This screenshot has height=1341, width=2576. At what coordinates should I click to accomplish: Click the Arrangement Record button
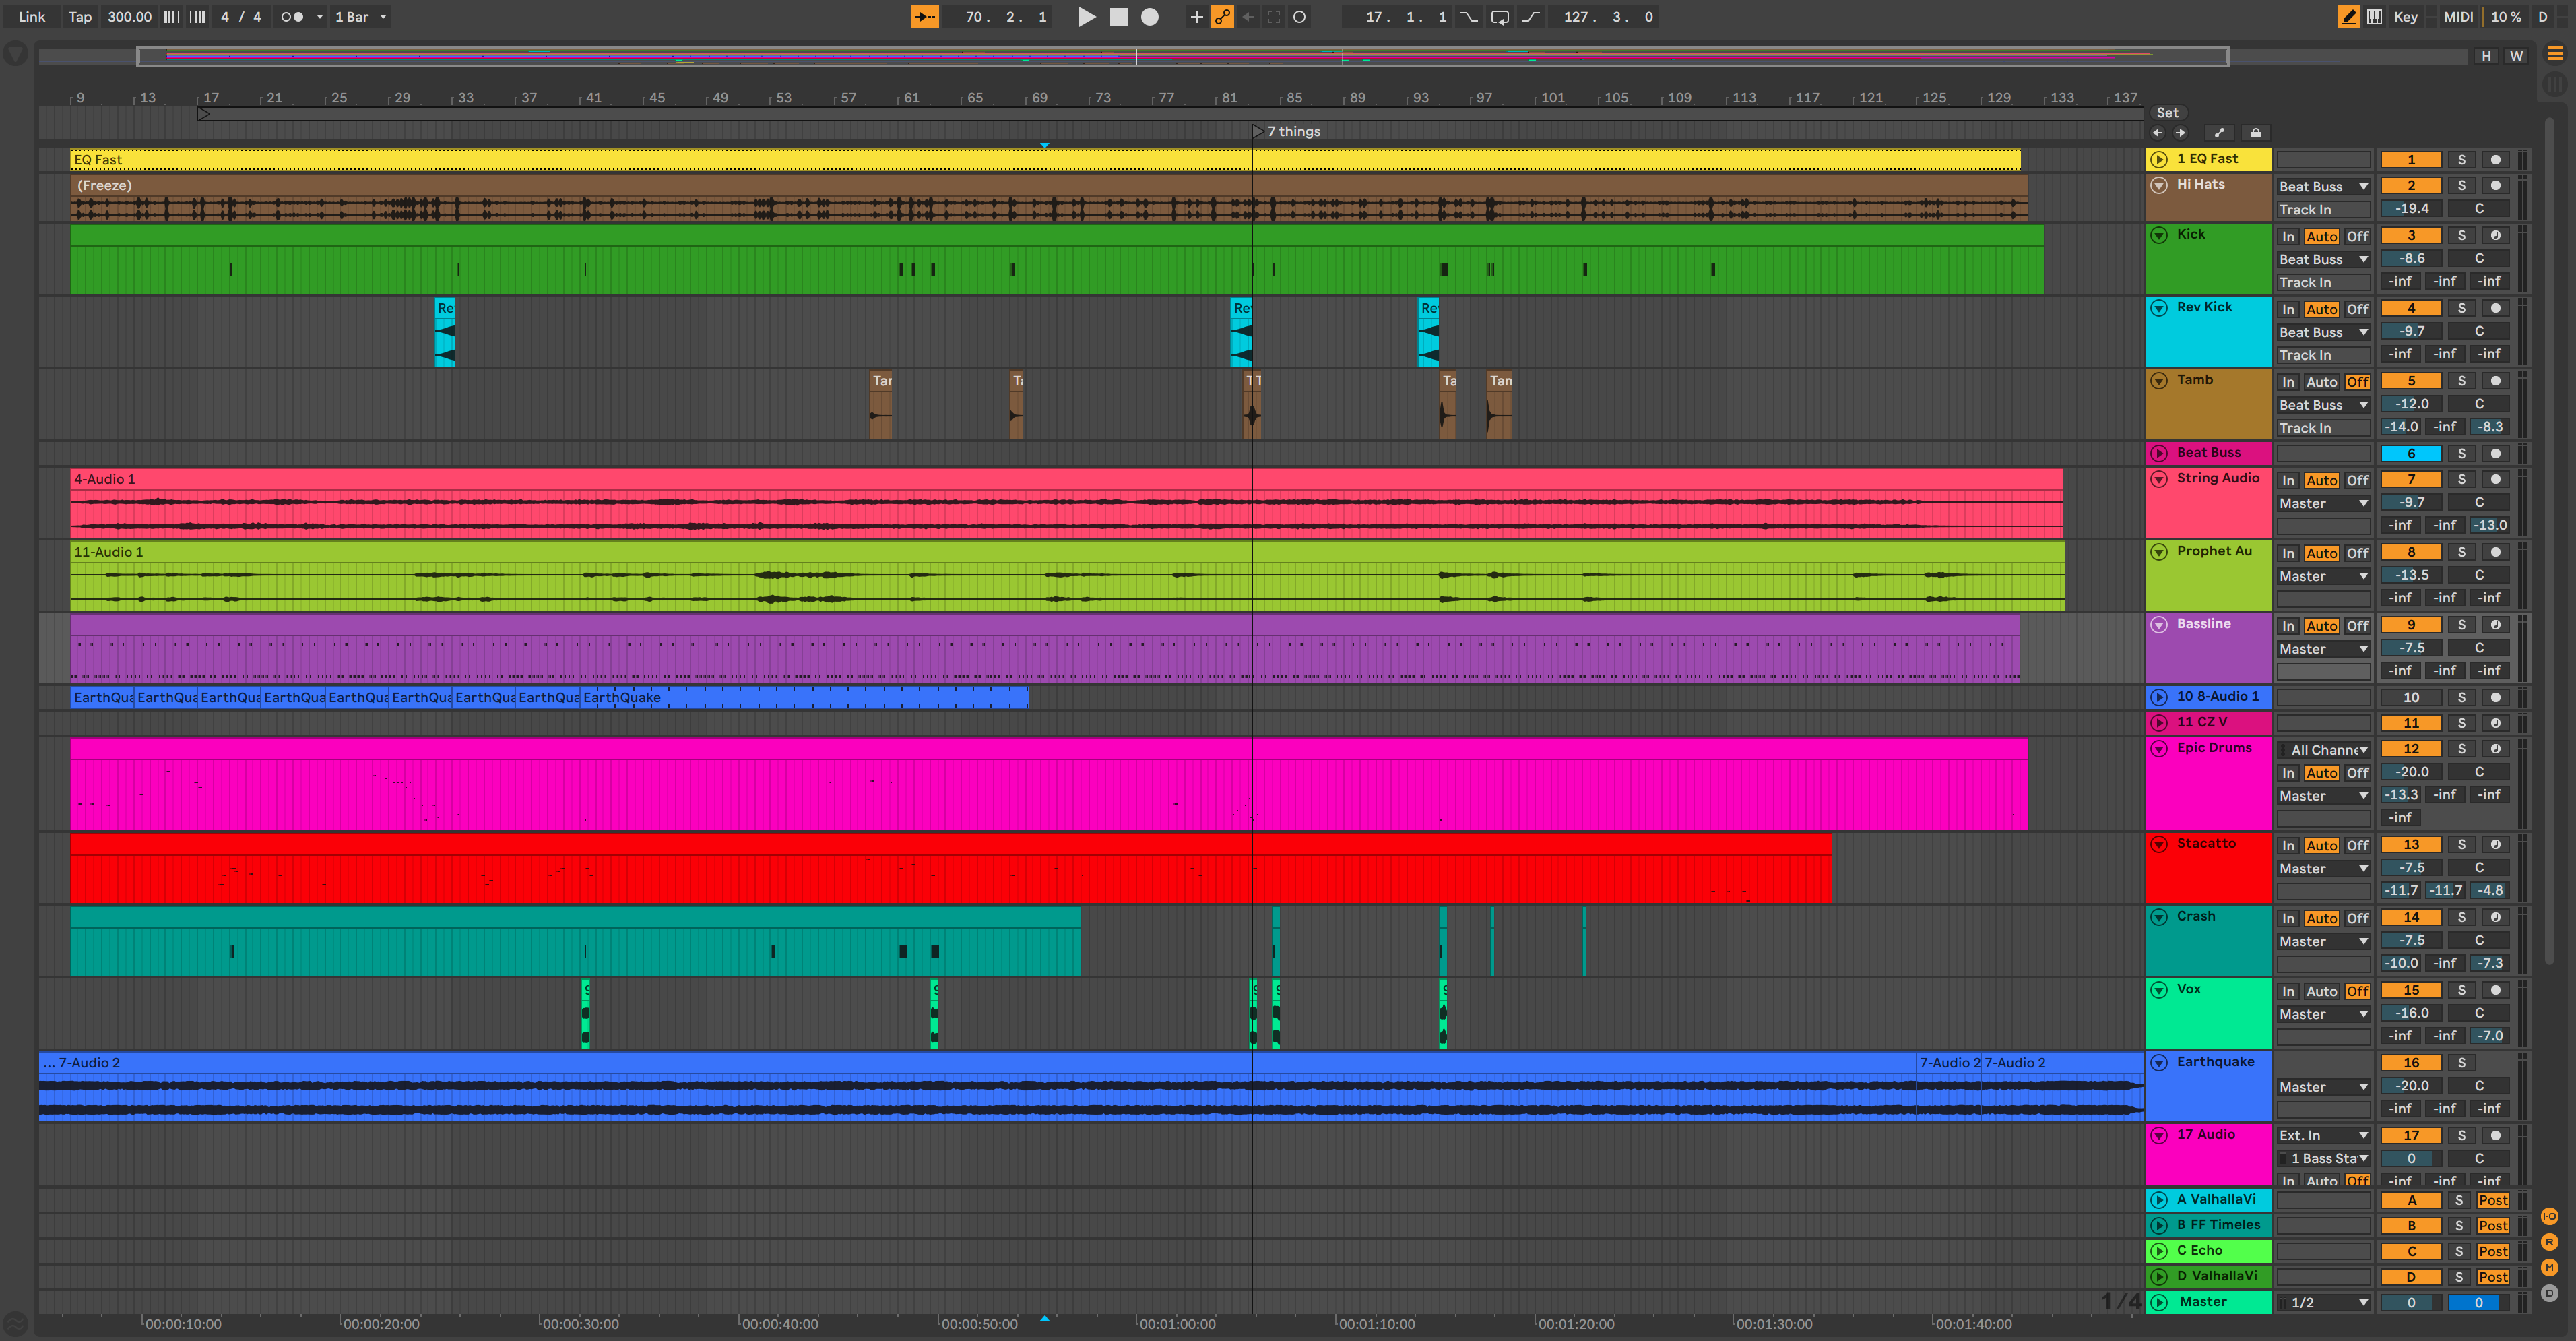pos(1150,17)
